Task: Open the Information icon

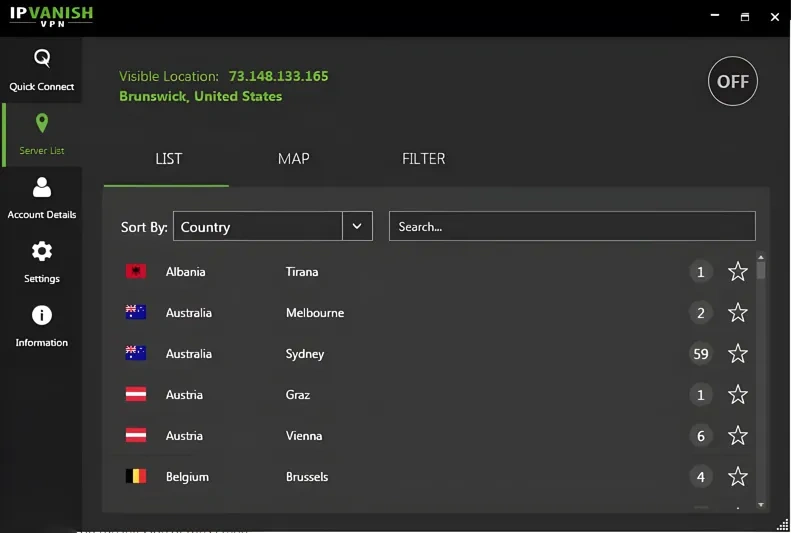Action: pos(42,315)
